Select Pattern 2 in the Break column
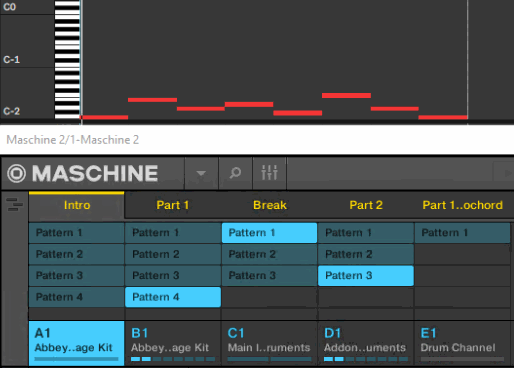514x368 pixels. pyautogui.click(x=269, y=254)
